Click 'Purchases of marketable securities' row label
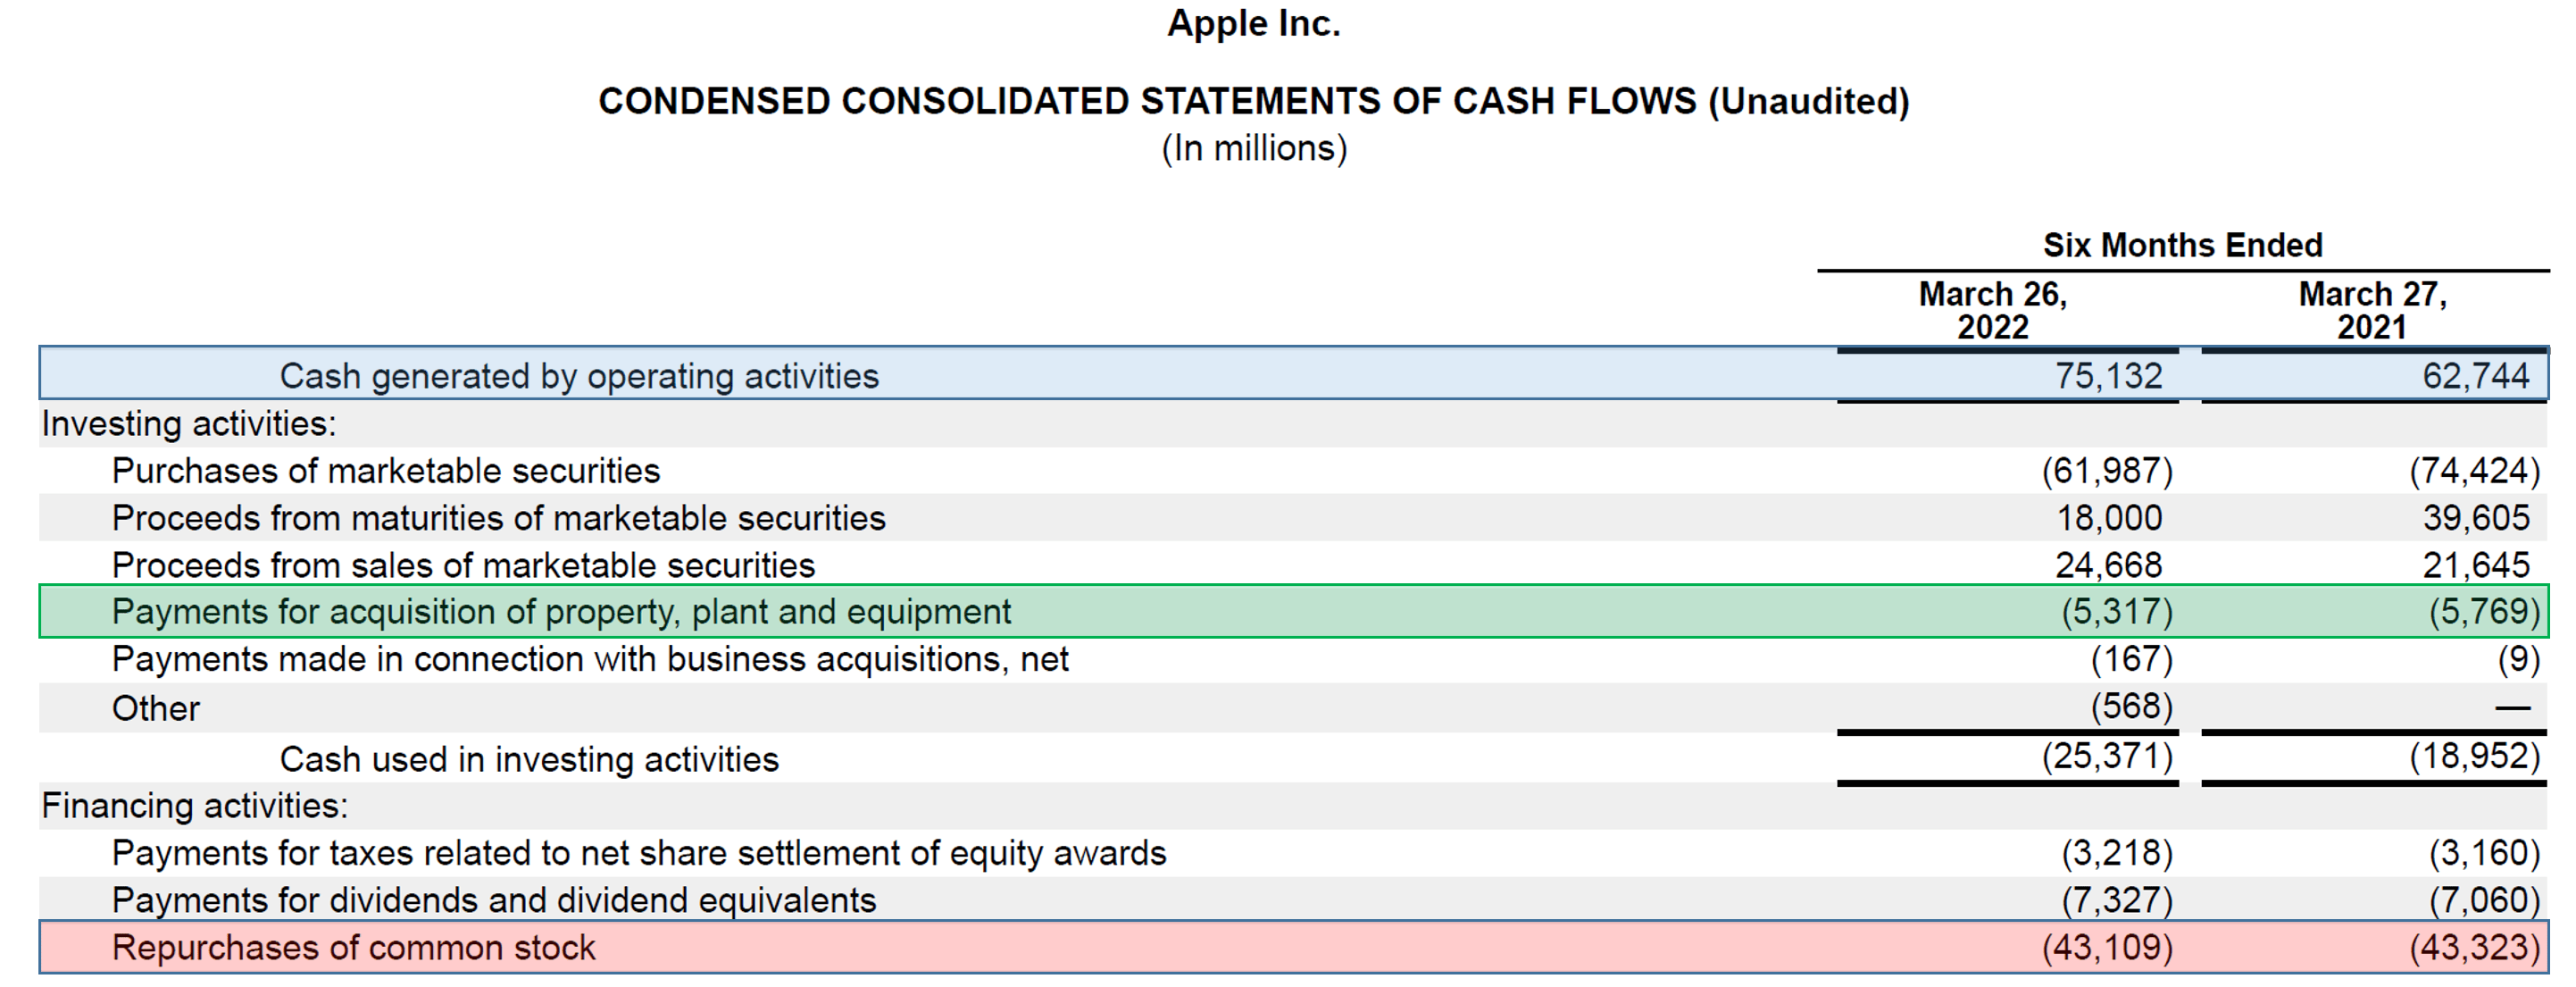This screenshot has width=2576, height=987. (x=386, y=471)
